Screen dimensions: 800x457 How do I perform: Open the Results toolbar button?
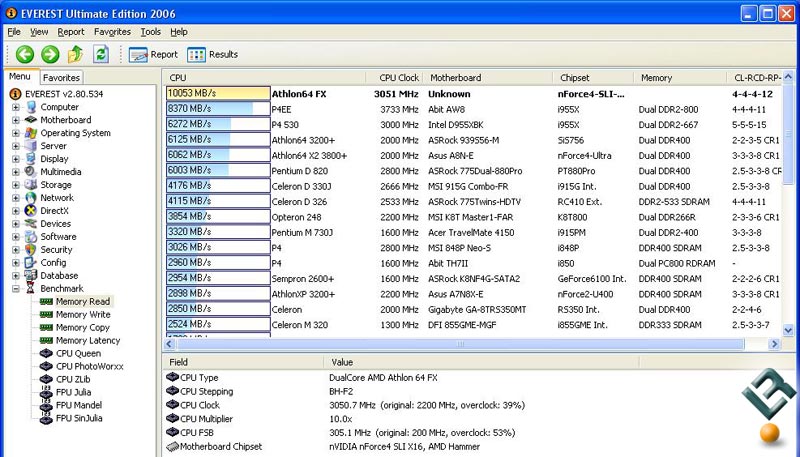213,55
